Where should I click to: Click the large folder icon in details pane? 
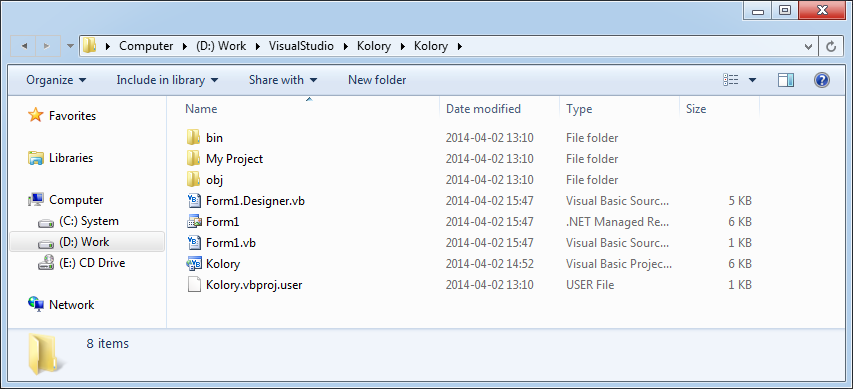tap(48, 354)
